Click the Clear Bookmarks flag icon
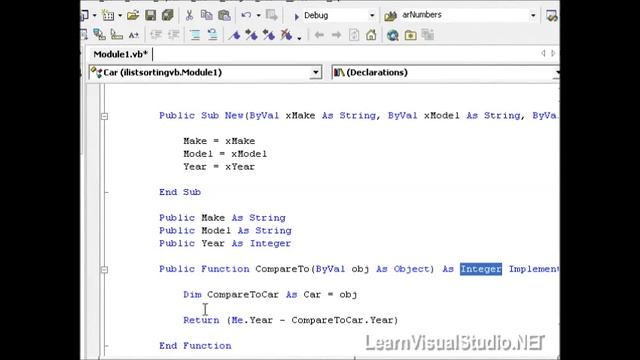Screen dimensions: 640x360 (286, 35)
